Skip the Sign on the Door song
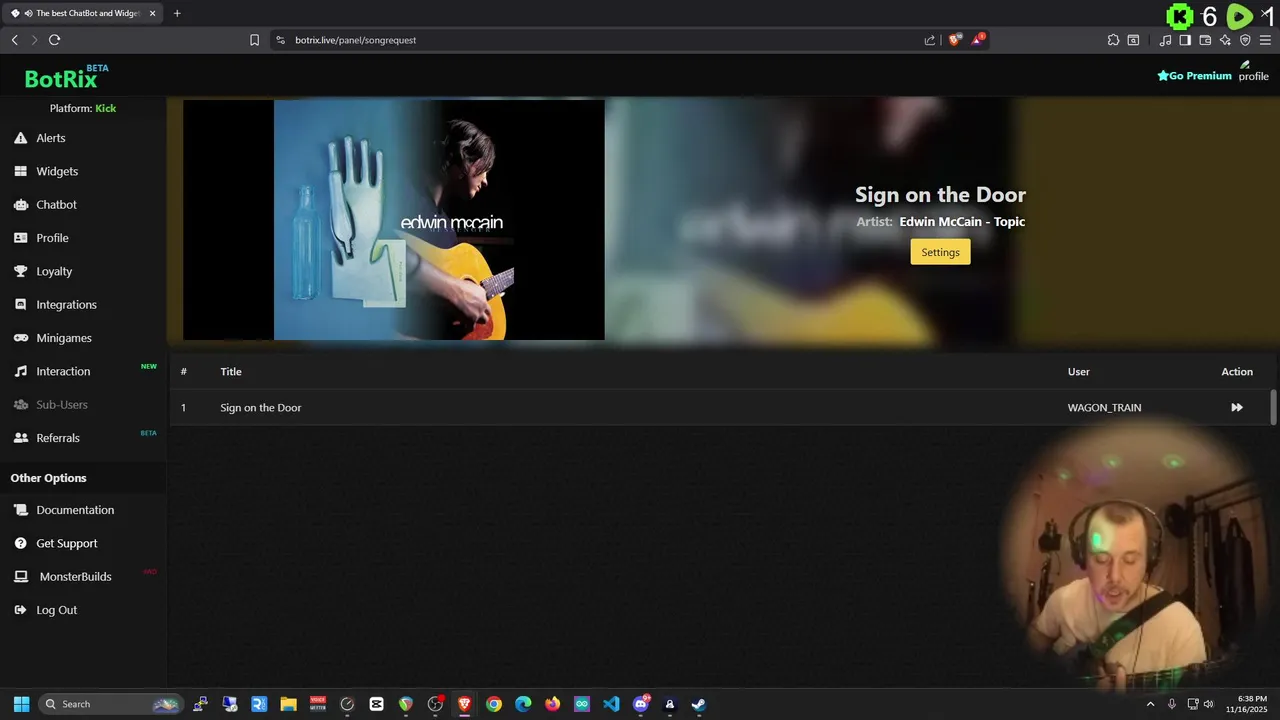 pos(1237,407)
